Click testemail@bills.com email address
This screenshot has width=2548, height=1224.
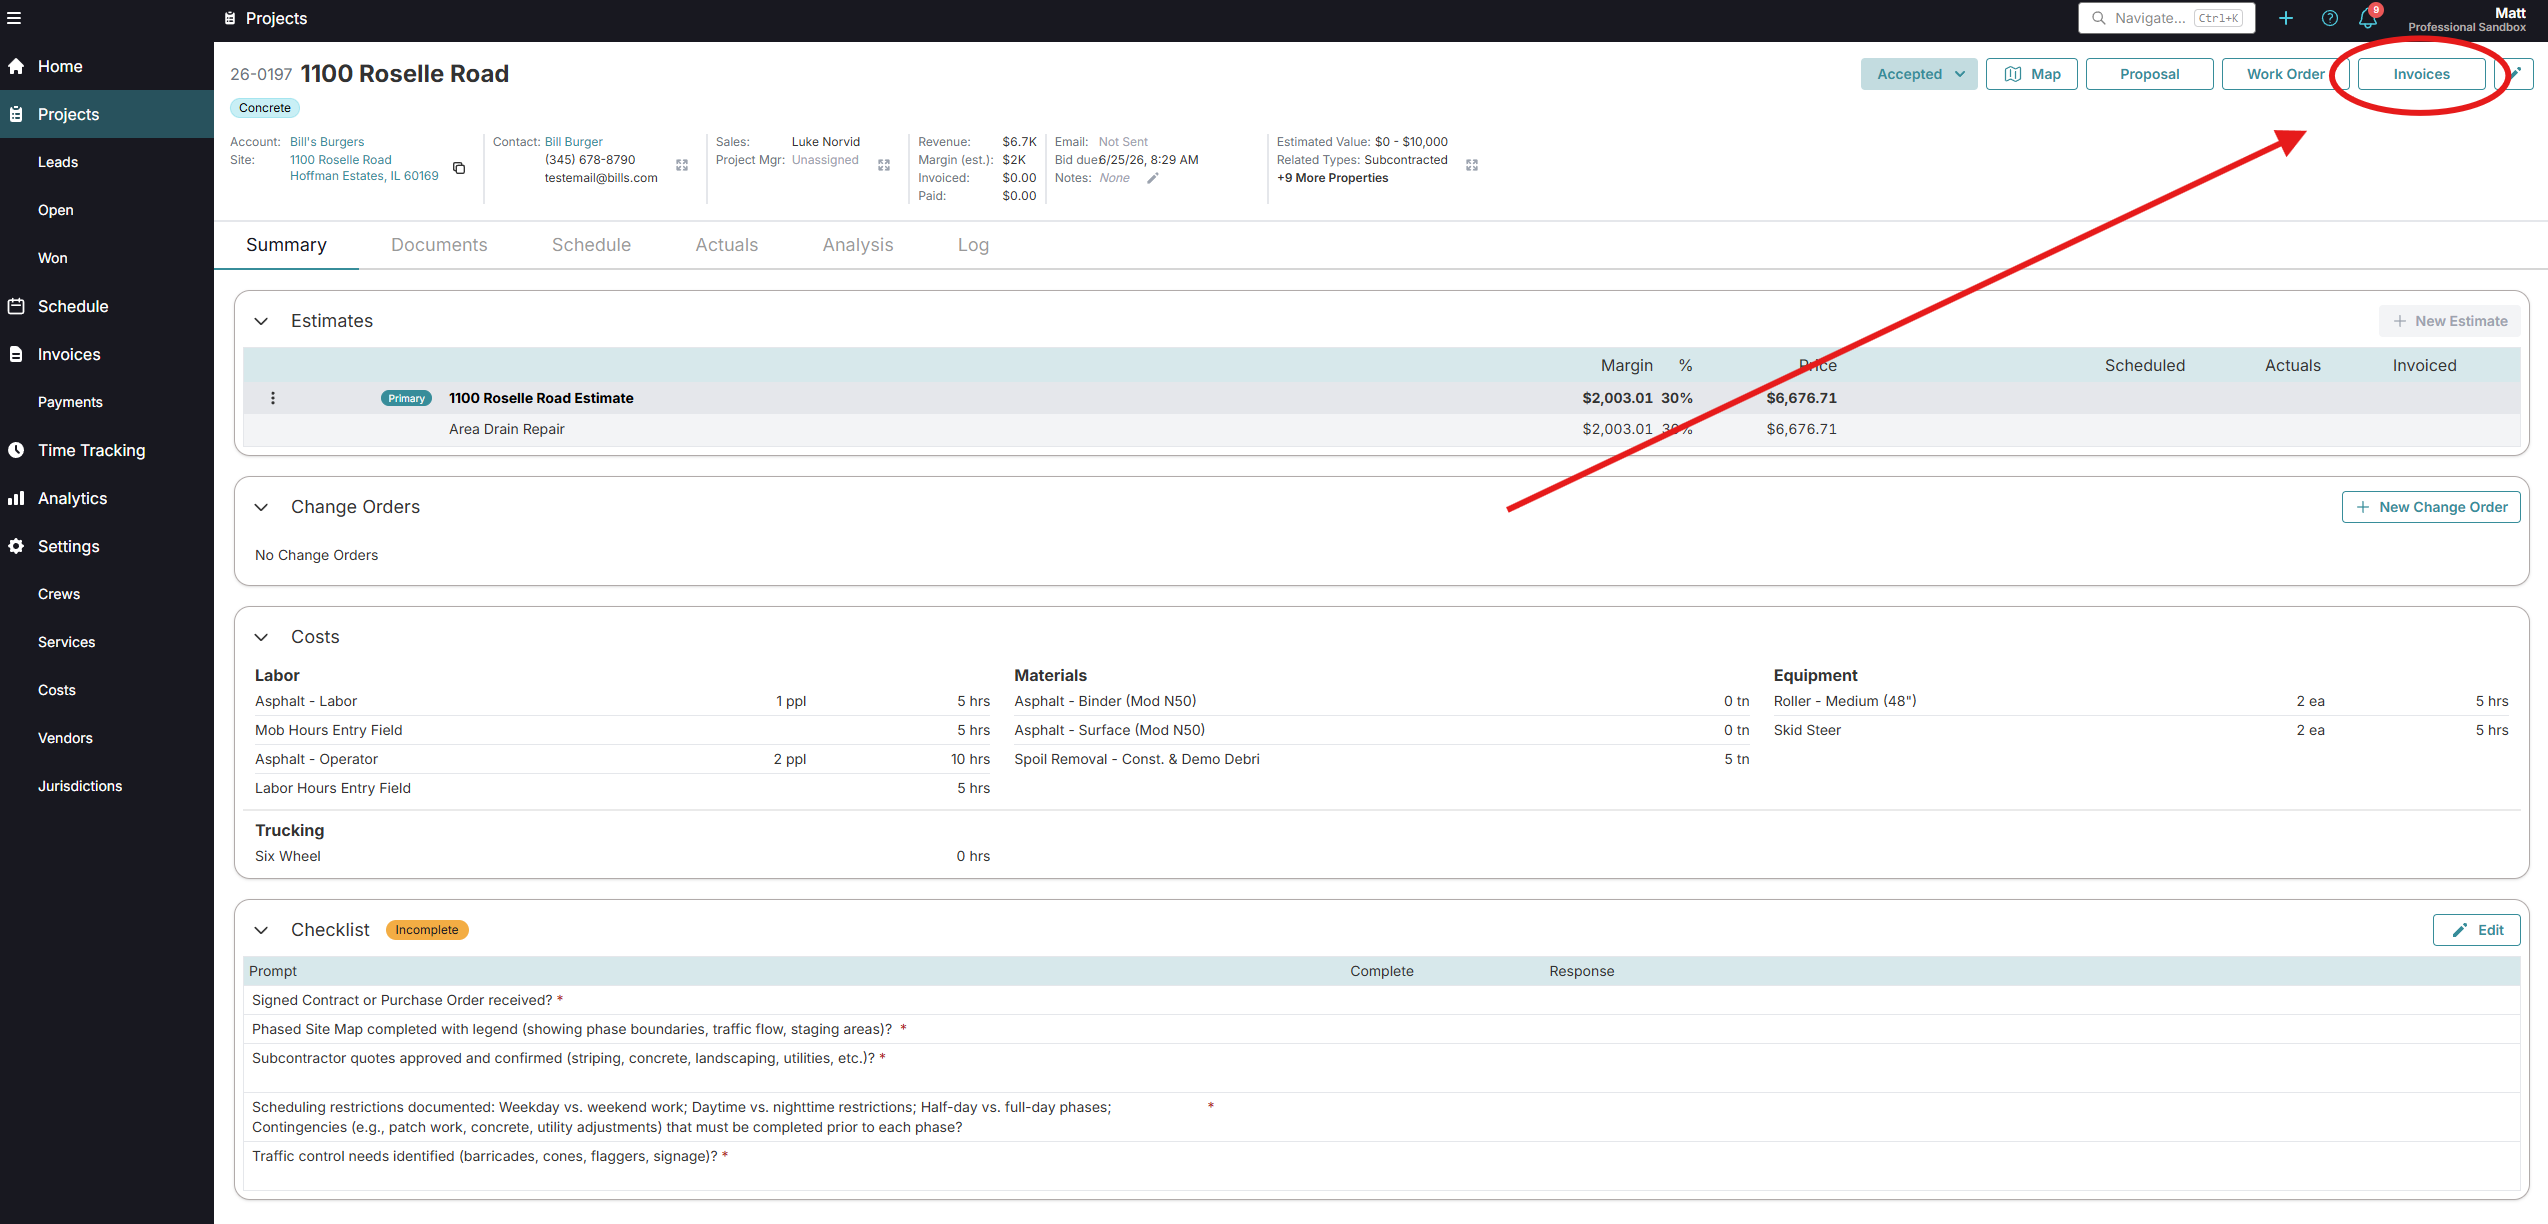click(x=601, y=178)
